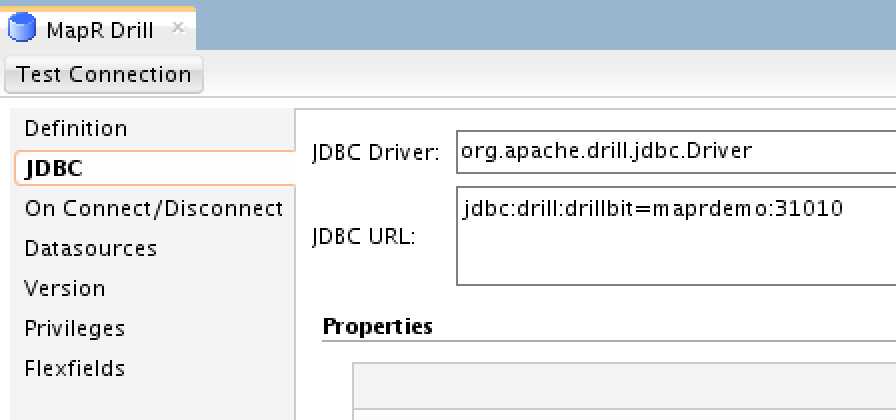896x420 pixels.
Task: Click the Test Connection button
Action: point(103,75)
